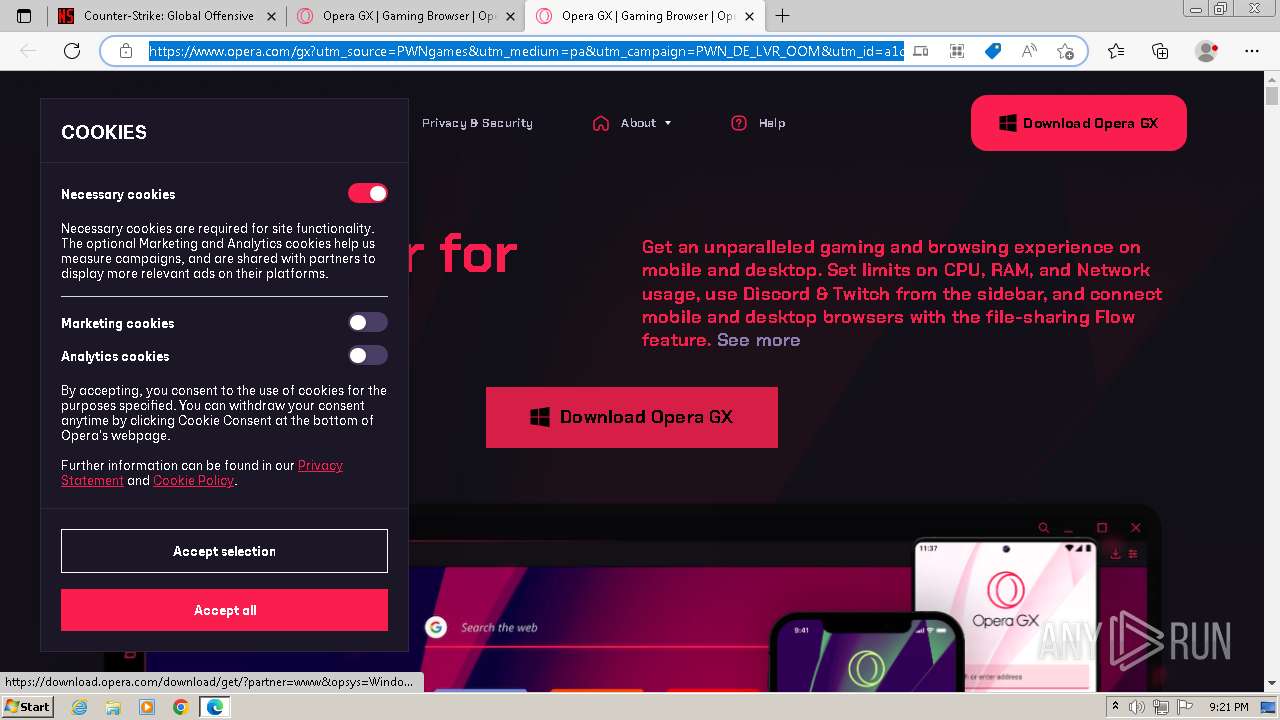
Task: Open Privacy & Security menu item
Action: tap(477, 123)
